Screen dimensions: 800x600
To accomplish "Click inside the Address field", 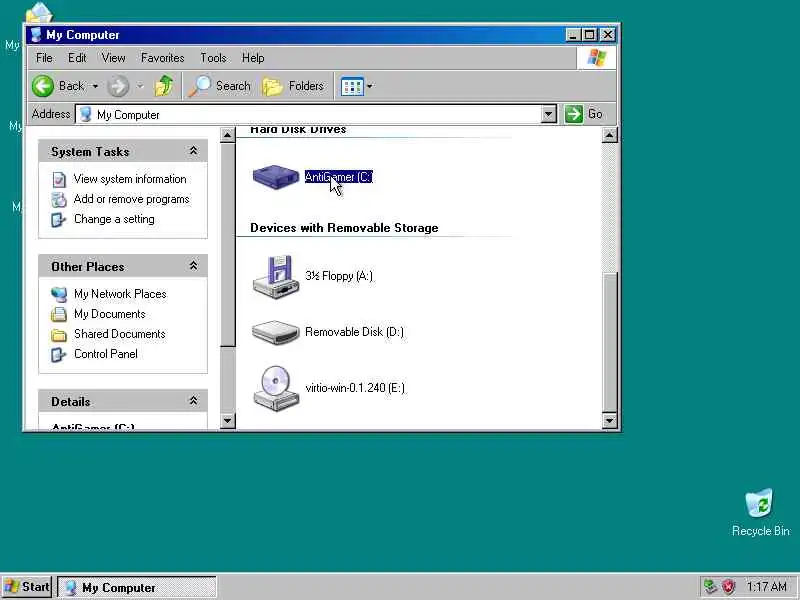I will coord(309,114).
